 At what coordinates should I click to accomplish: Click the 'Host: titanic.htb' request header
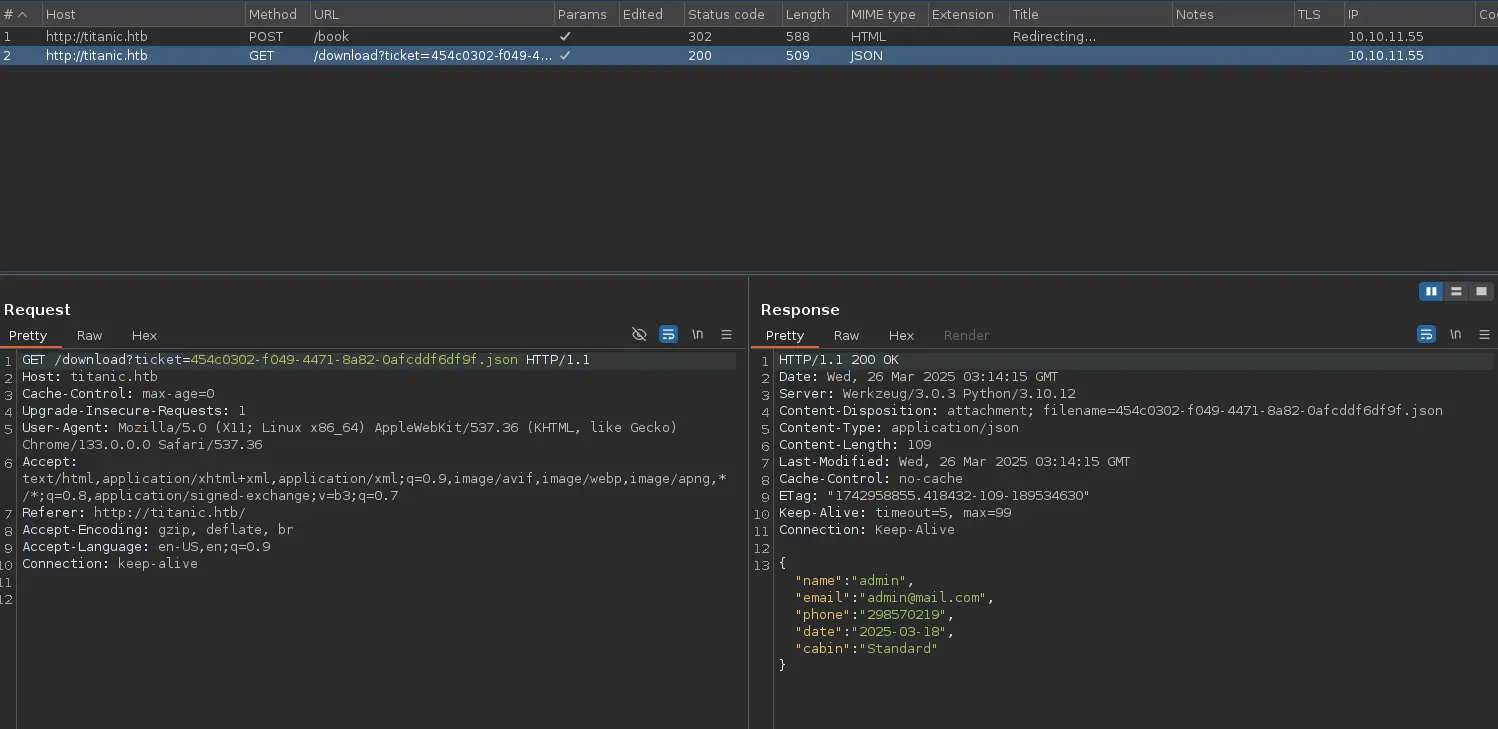pos(90,377)
